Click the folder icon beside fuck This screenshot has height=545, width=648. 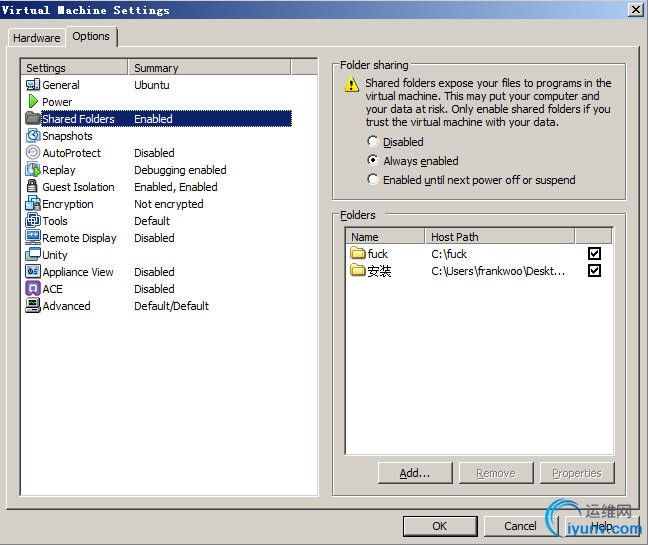point(357,253)
